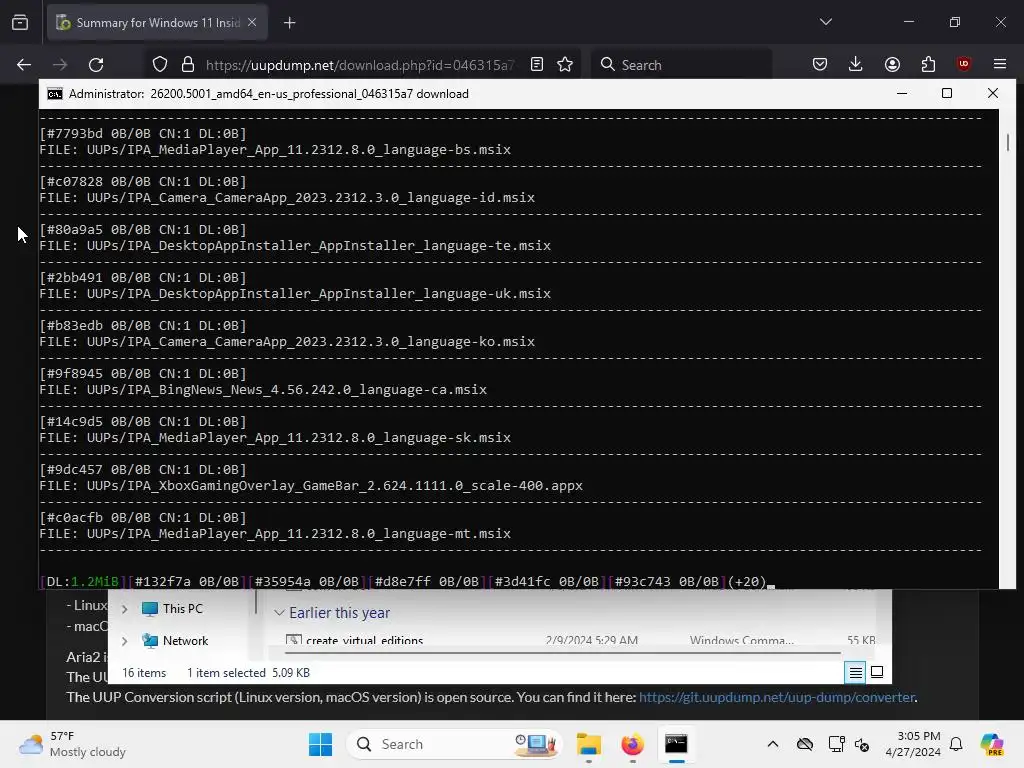Open Firefox extensions menu
The width and height of the screenshot is (1024, 768).
click(x=928, y=65)
